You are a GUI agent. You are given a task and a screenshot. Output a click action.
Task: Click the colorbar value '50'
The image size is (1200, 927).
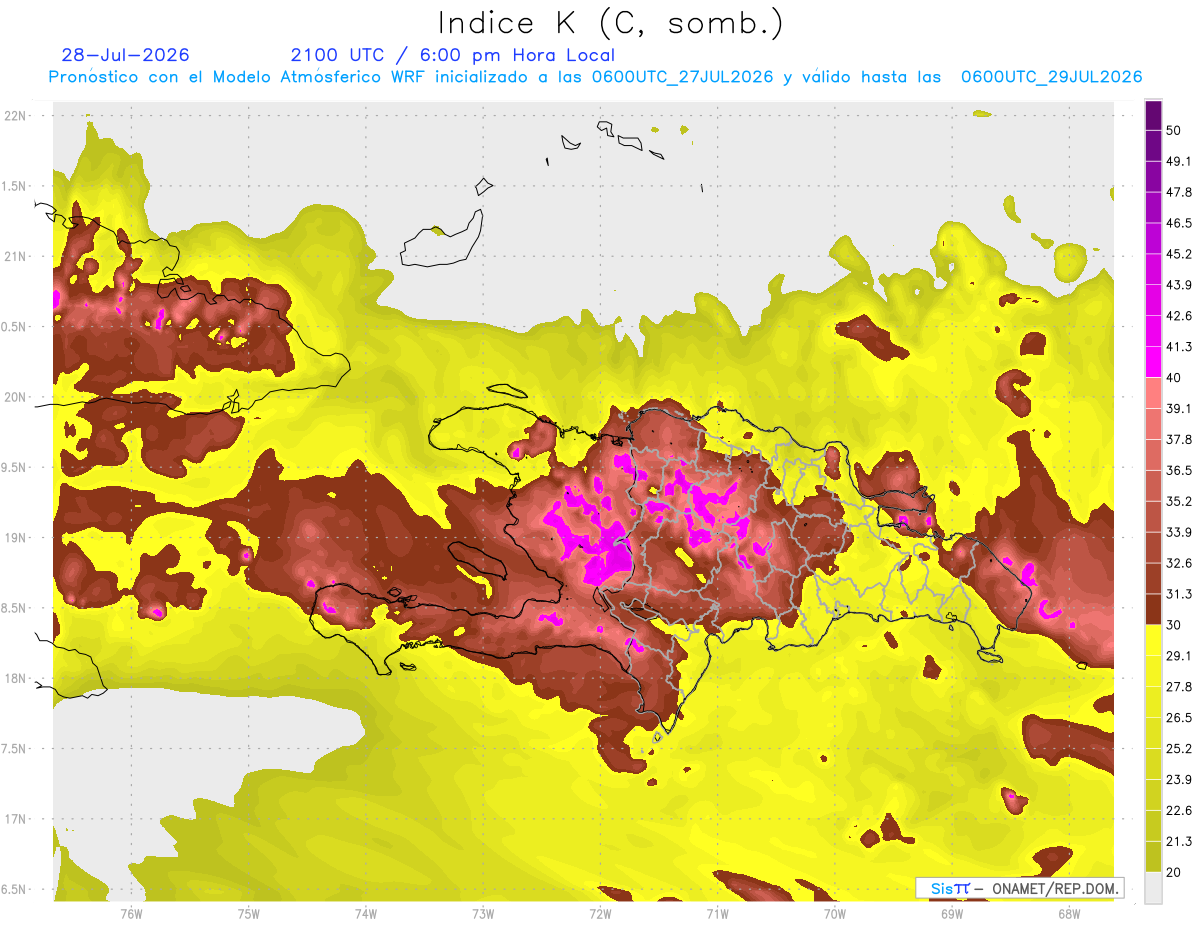[x=1174, y=130]
